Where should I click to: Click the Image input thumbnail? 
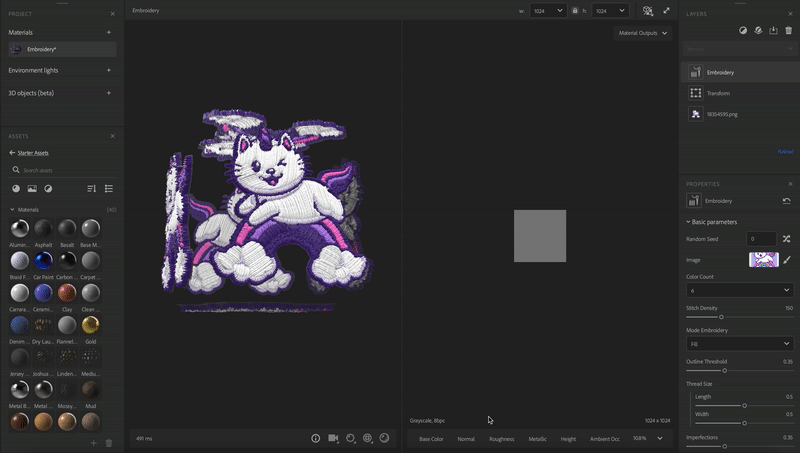pyautogui.click(x=764, y=260)
